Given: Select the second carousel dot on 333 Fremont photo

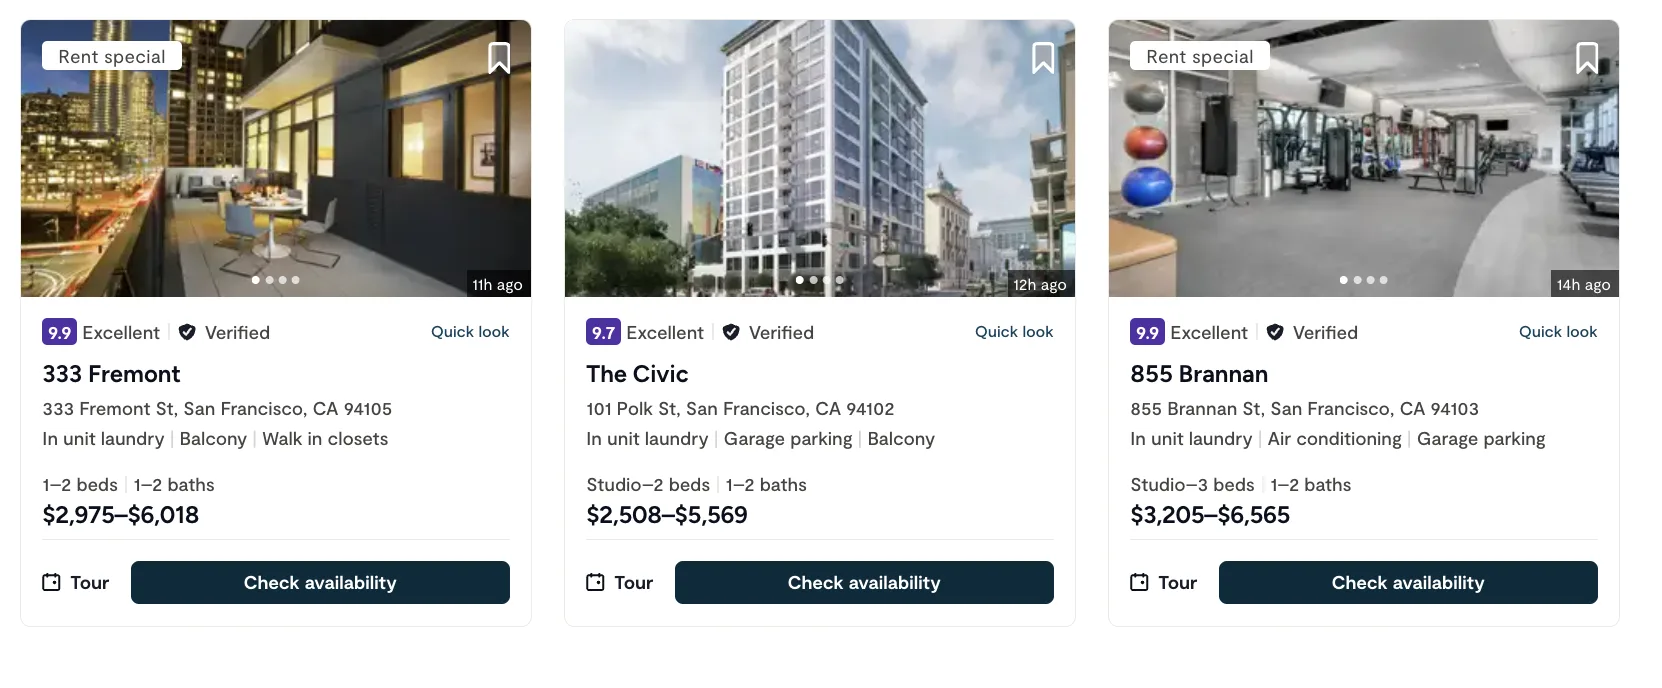Looking at the screenshot, I should tap(268, 280).
